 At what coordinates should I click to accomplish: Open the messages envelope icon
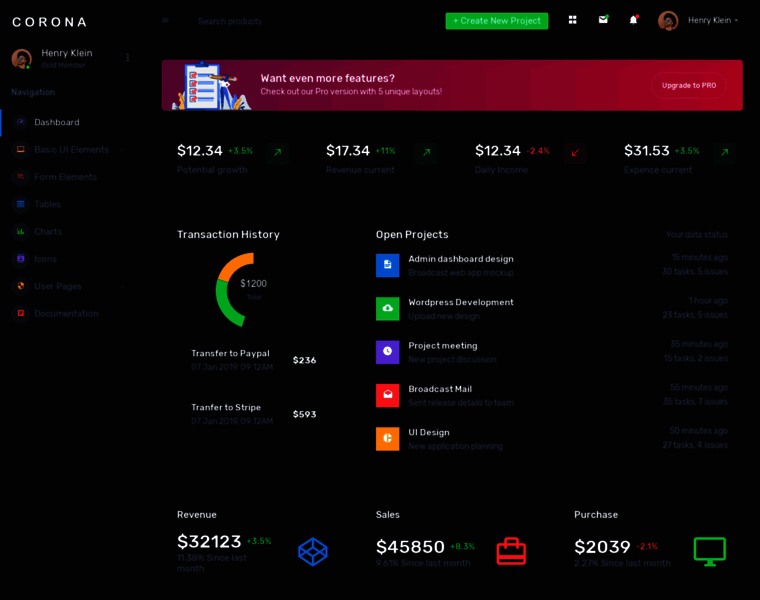tap(603, 20)
